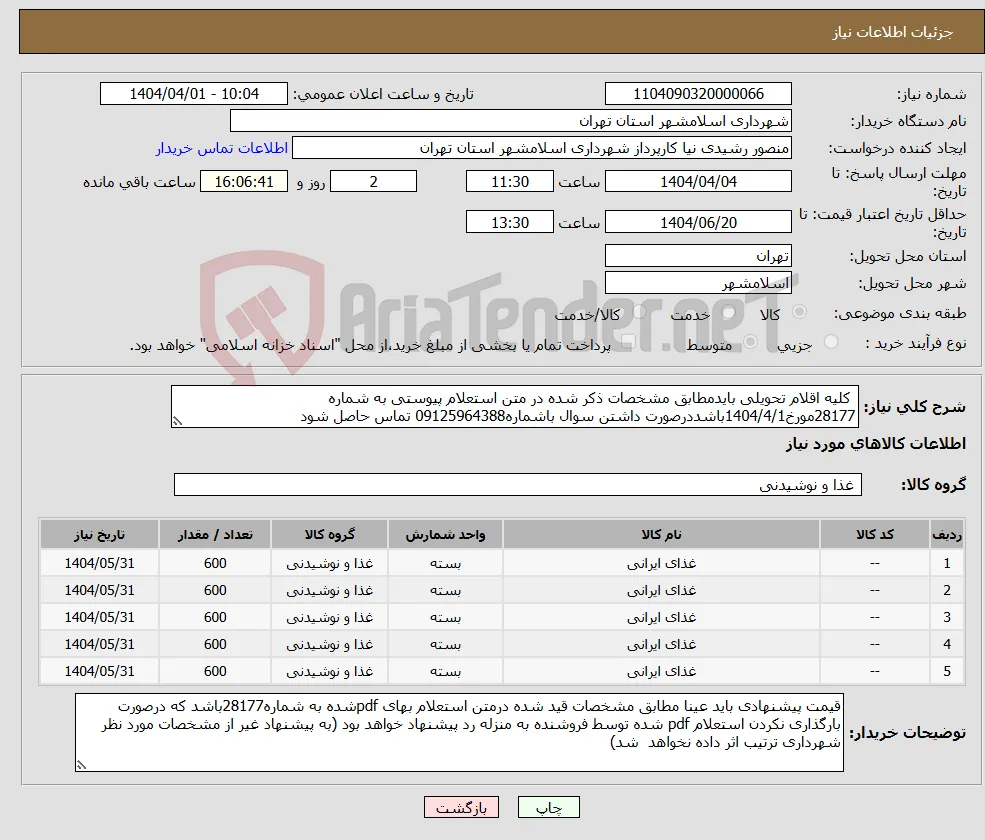
Task: Click the بازگشت back button
Action: pyautogui.click(x=461, y=807)
